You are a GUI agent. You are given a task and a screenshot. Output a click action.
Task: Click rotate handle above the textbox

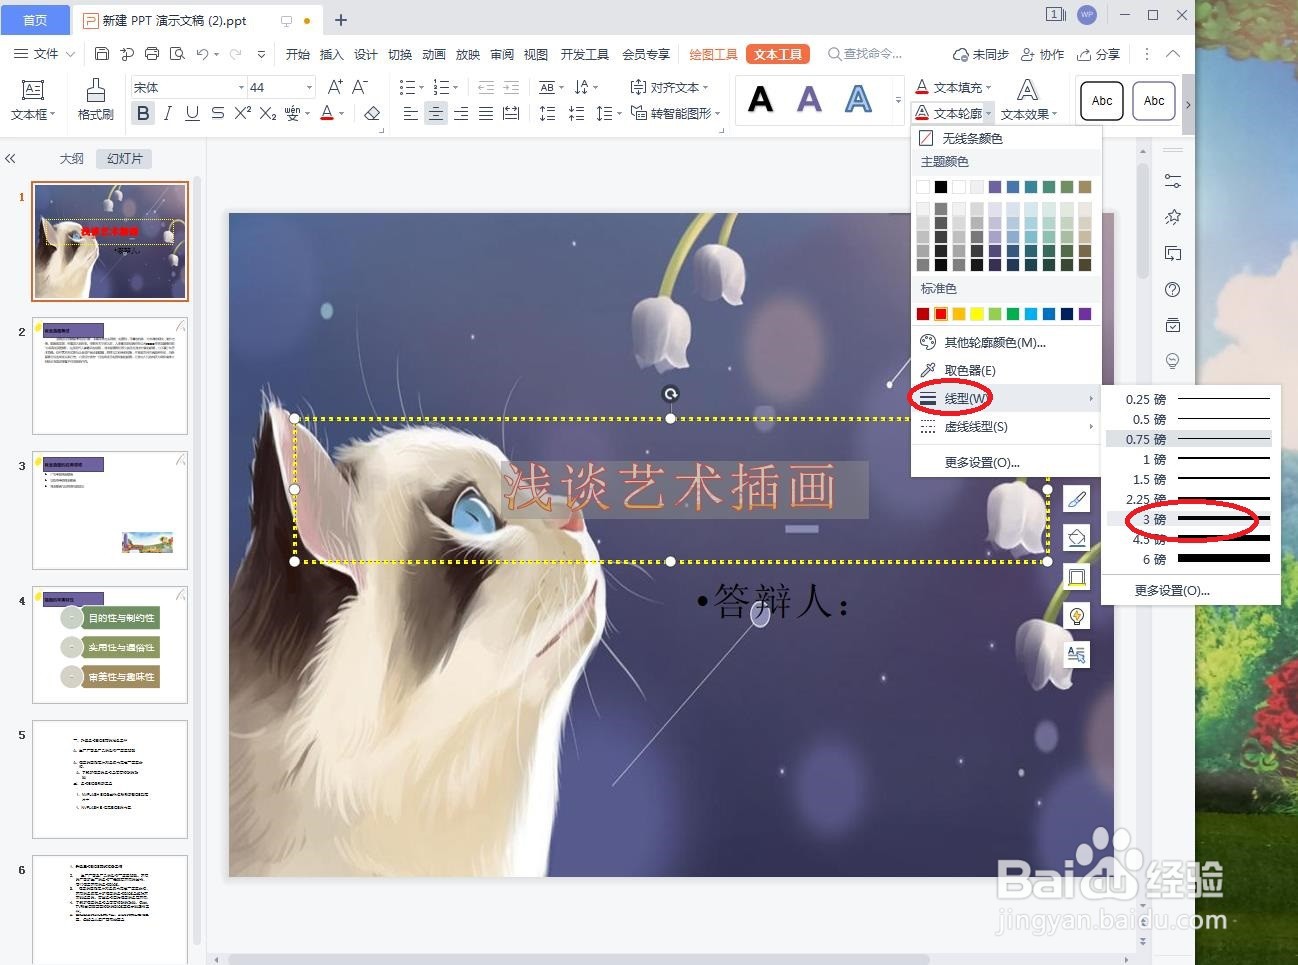tap(671, 394)
